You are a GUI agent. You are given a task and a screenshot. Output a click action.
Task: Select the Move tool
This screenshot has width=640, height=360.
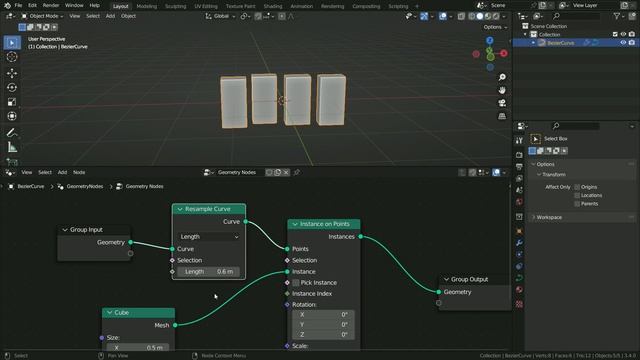[12, 73]
